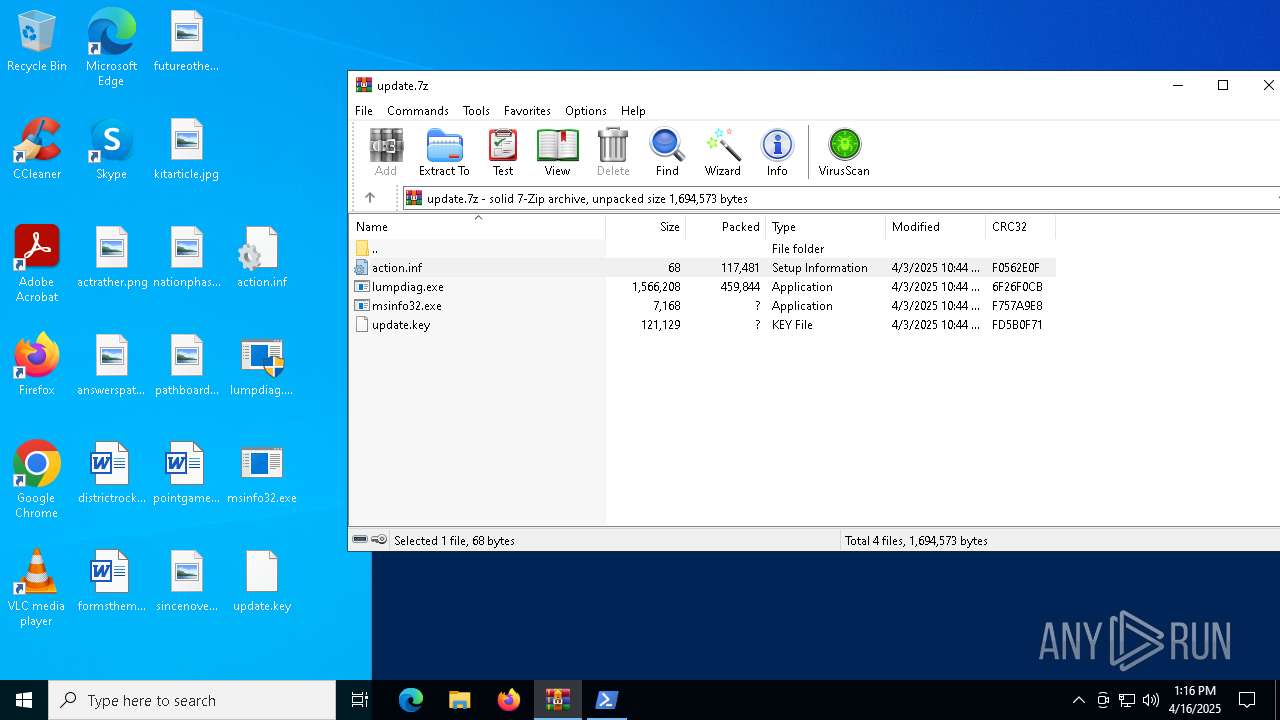1280x720 pixels.
Task: Open the Notifications action center
Action: (x=1247, y=700)
